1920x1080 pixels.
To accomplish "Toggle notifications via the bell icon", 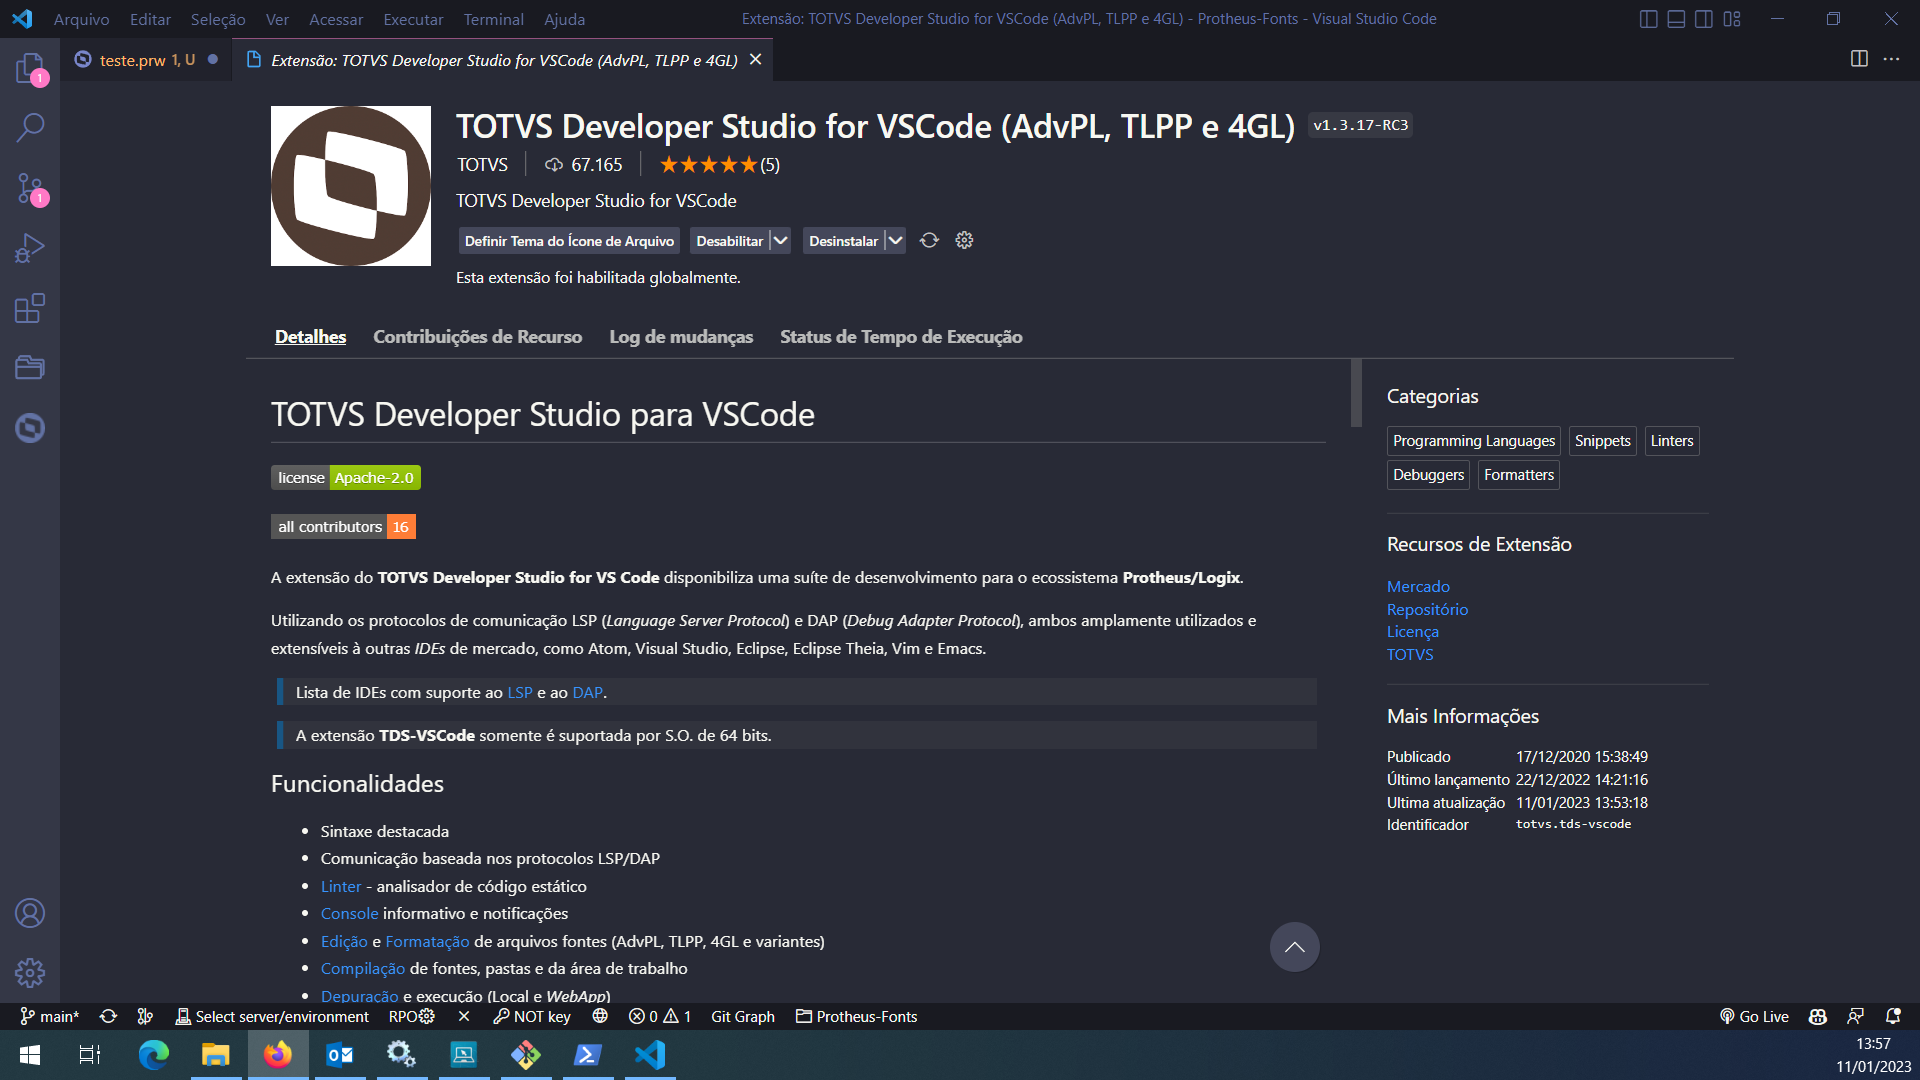I will point(1893,1016).
